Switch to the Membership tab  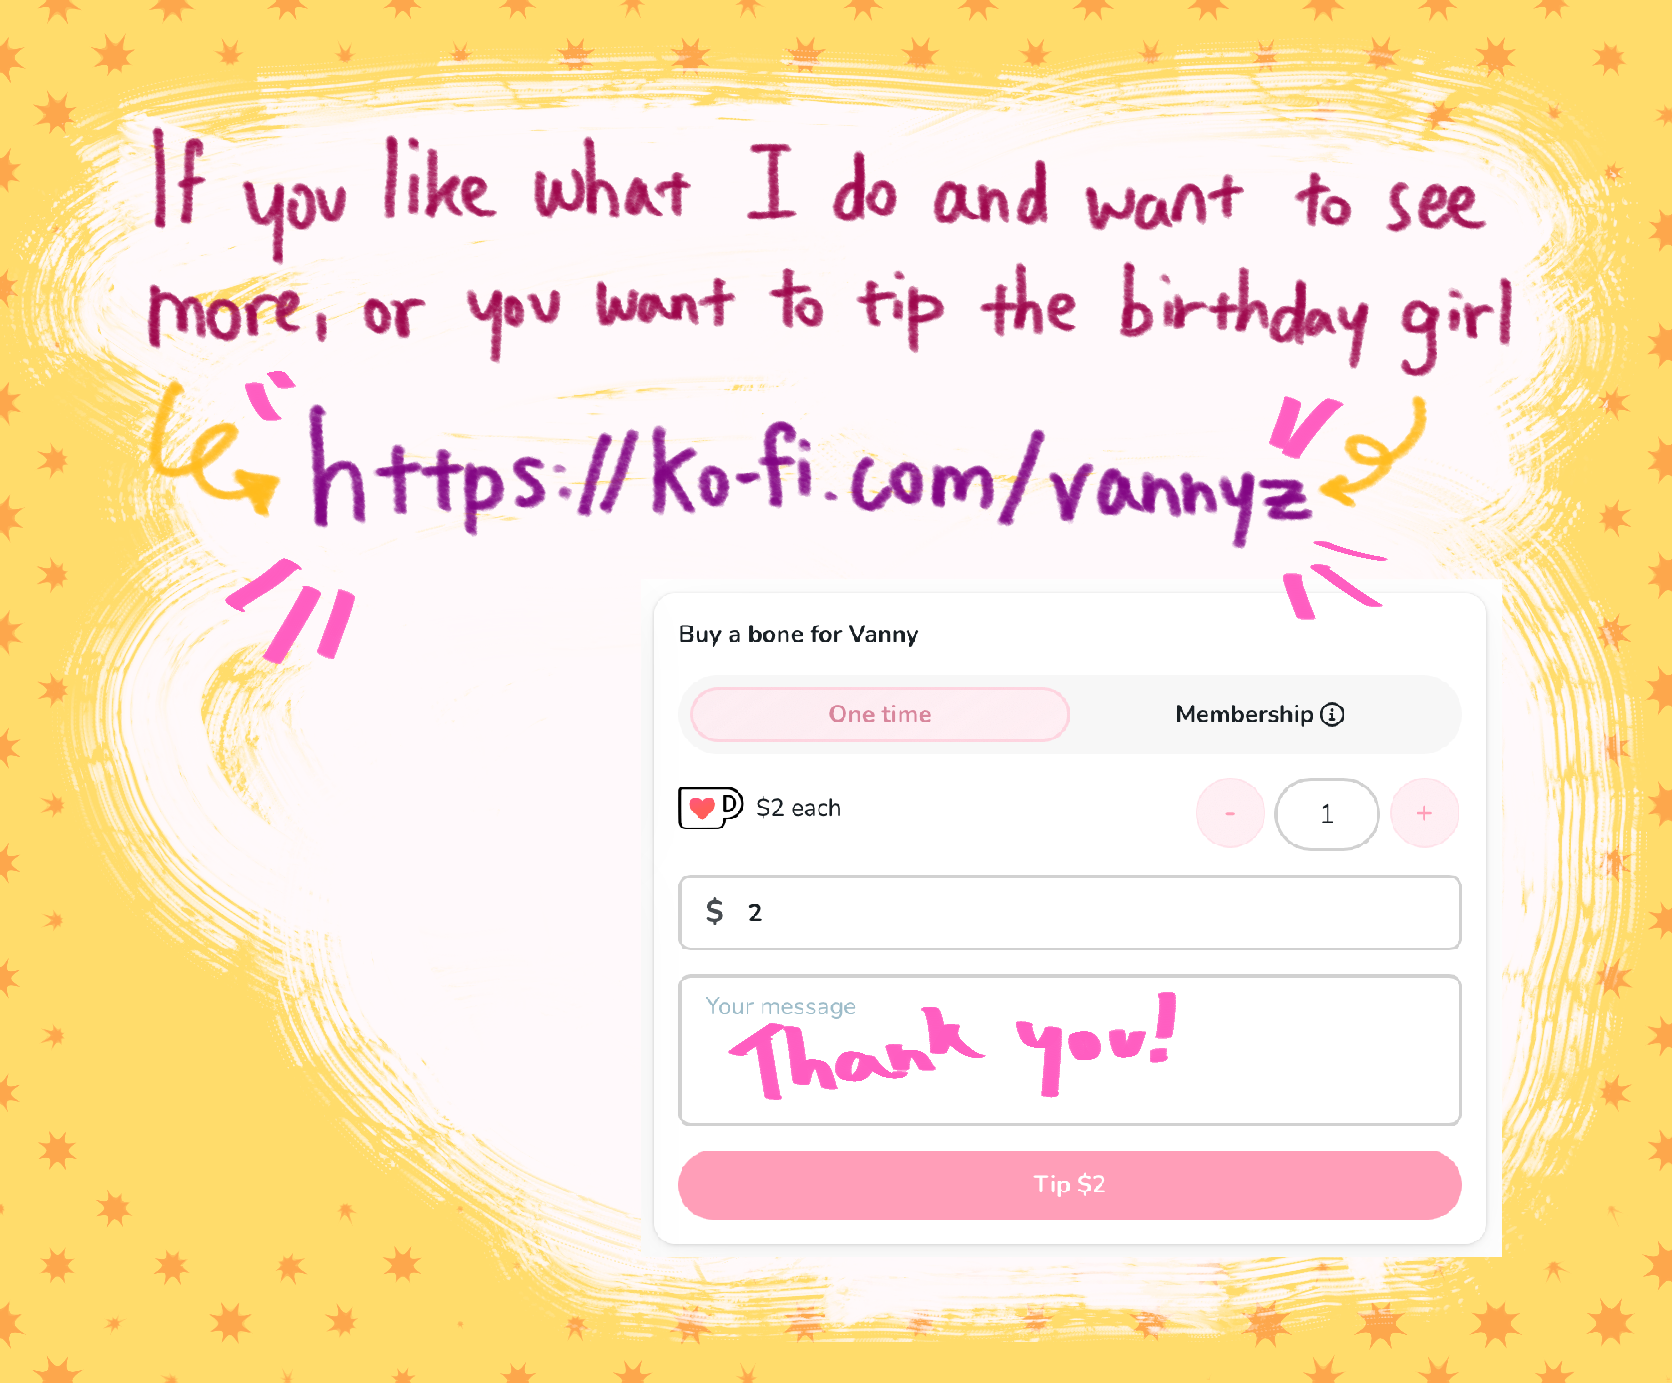(1259, 714)
